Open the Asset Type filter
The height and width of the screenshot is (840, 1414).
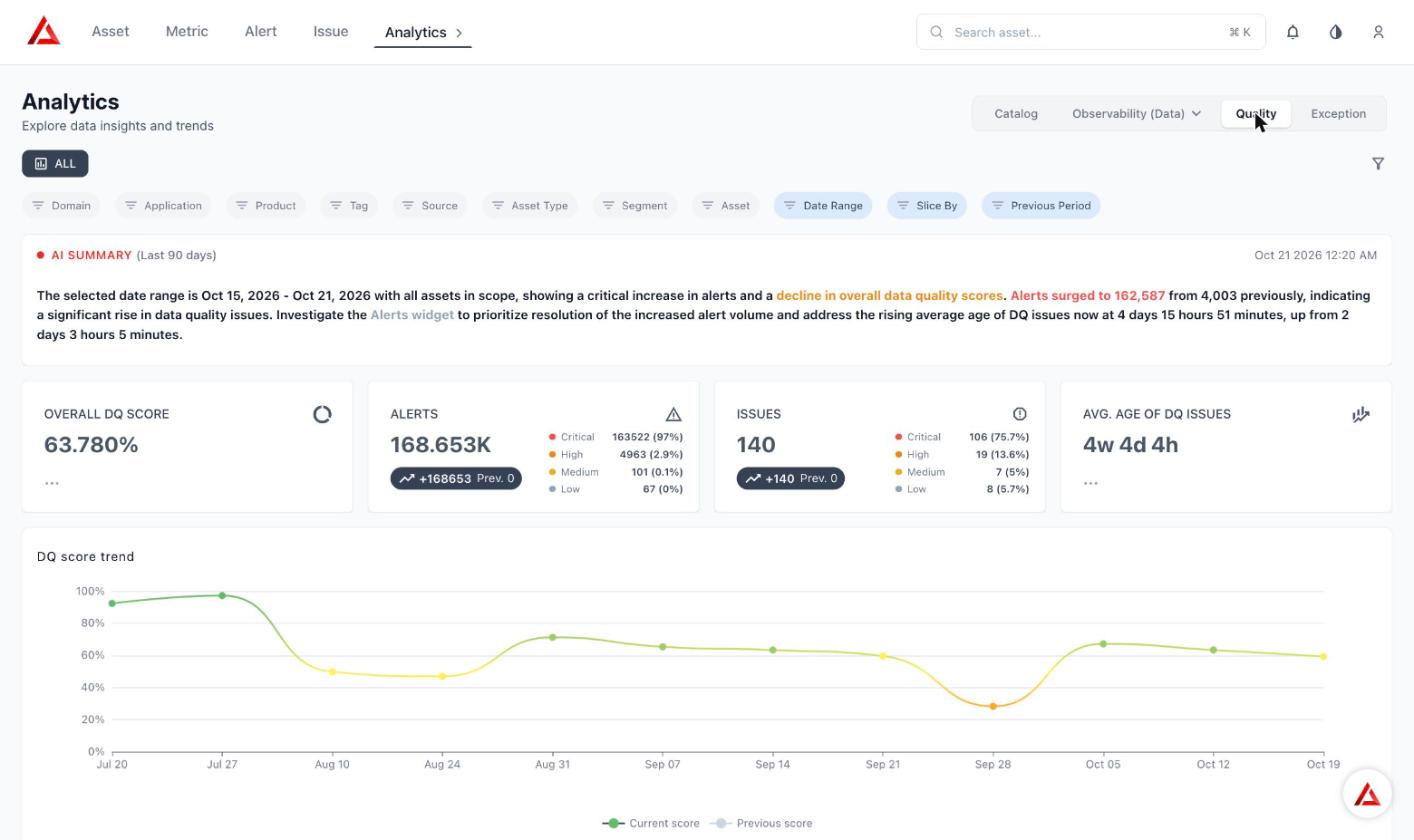click(x=530, y=205)
